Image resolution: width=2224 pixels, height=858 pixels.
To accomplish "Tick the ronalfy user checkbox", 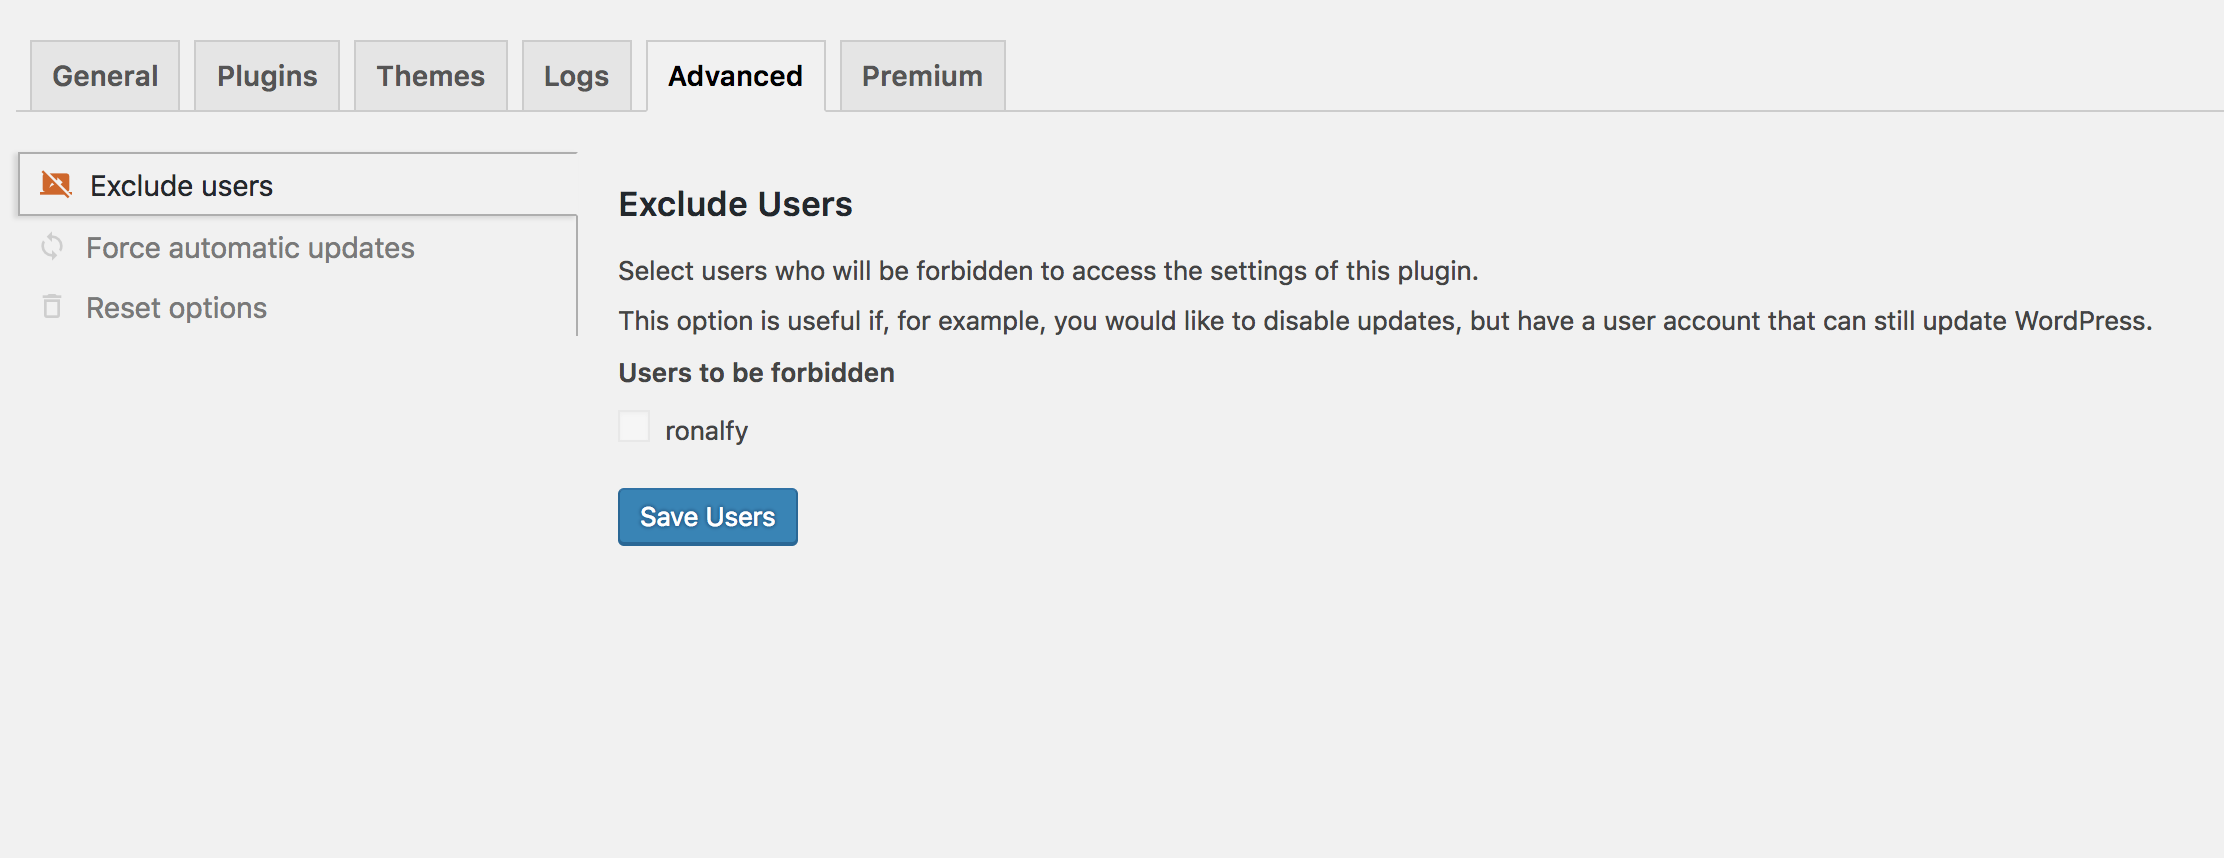I will (634, 426).
